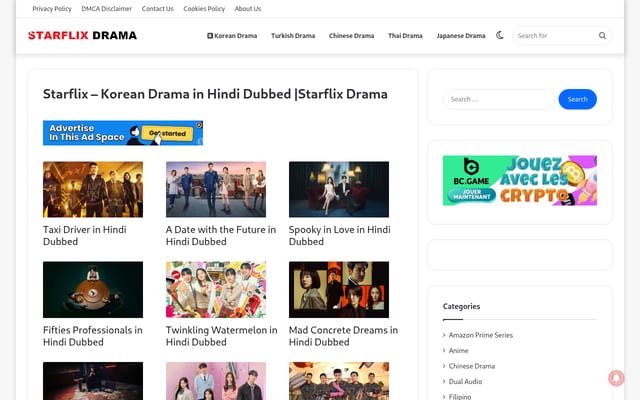
Task: Open the Thai Drama menu
Action: coord(405,36)
